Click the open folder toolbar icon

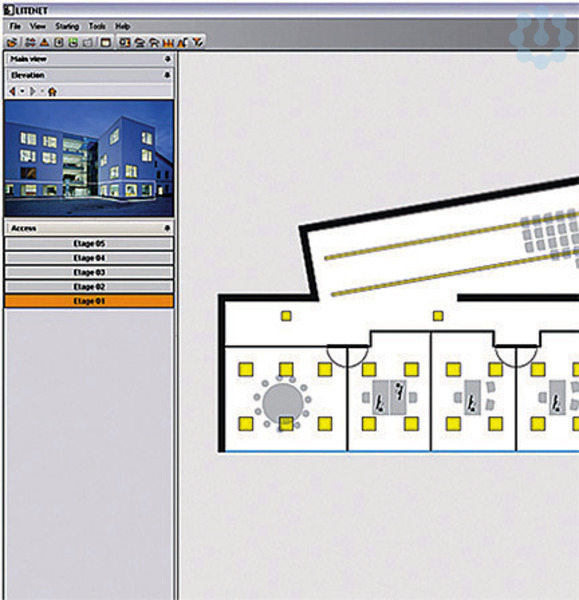12,42
